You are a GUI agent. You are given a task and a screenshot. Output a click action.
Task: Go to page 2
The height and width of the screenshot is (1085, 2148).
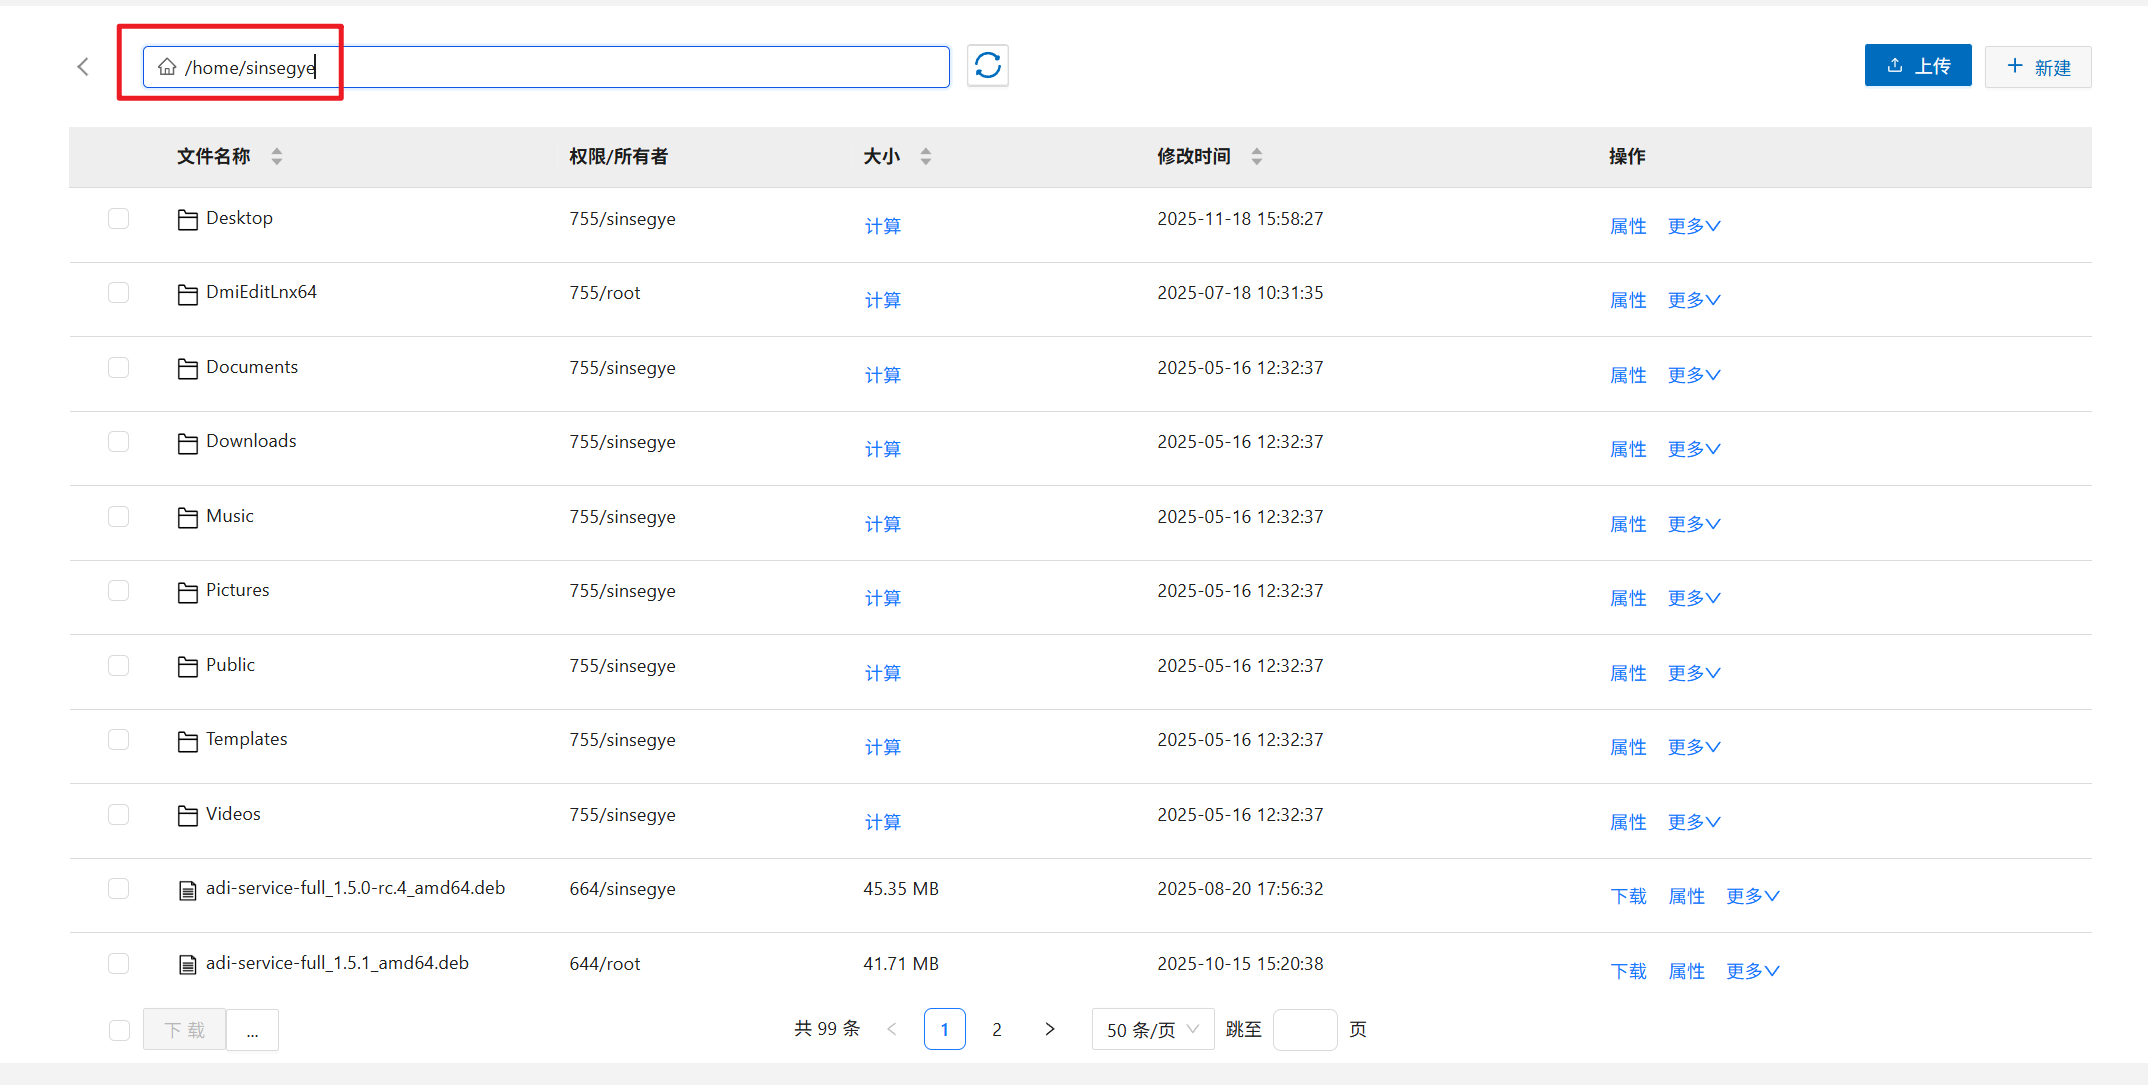point(996,1029)
